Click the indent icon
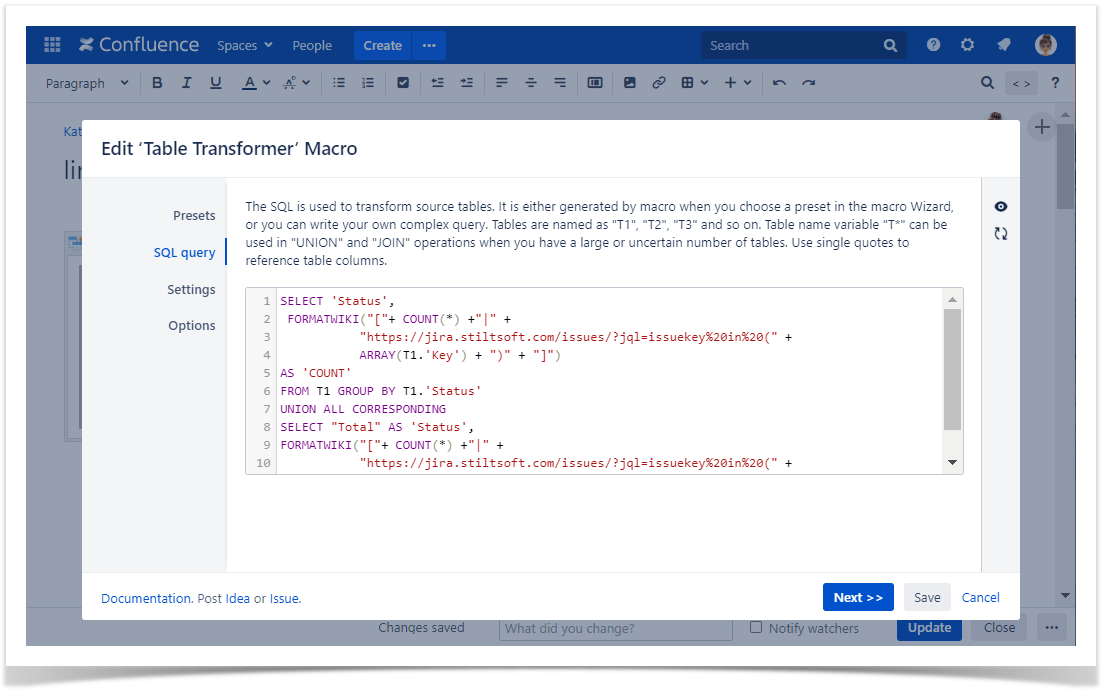The image size is (1110, 695). 467,83
